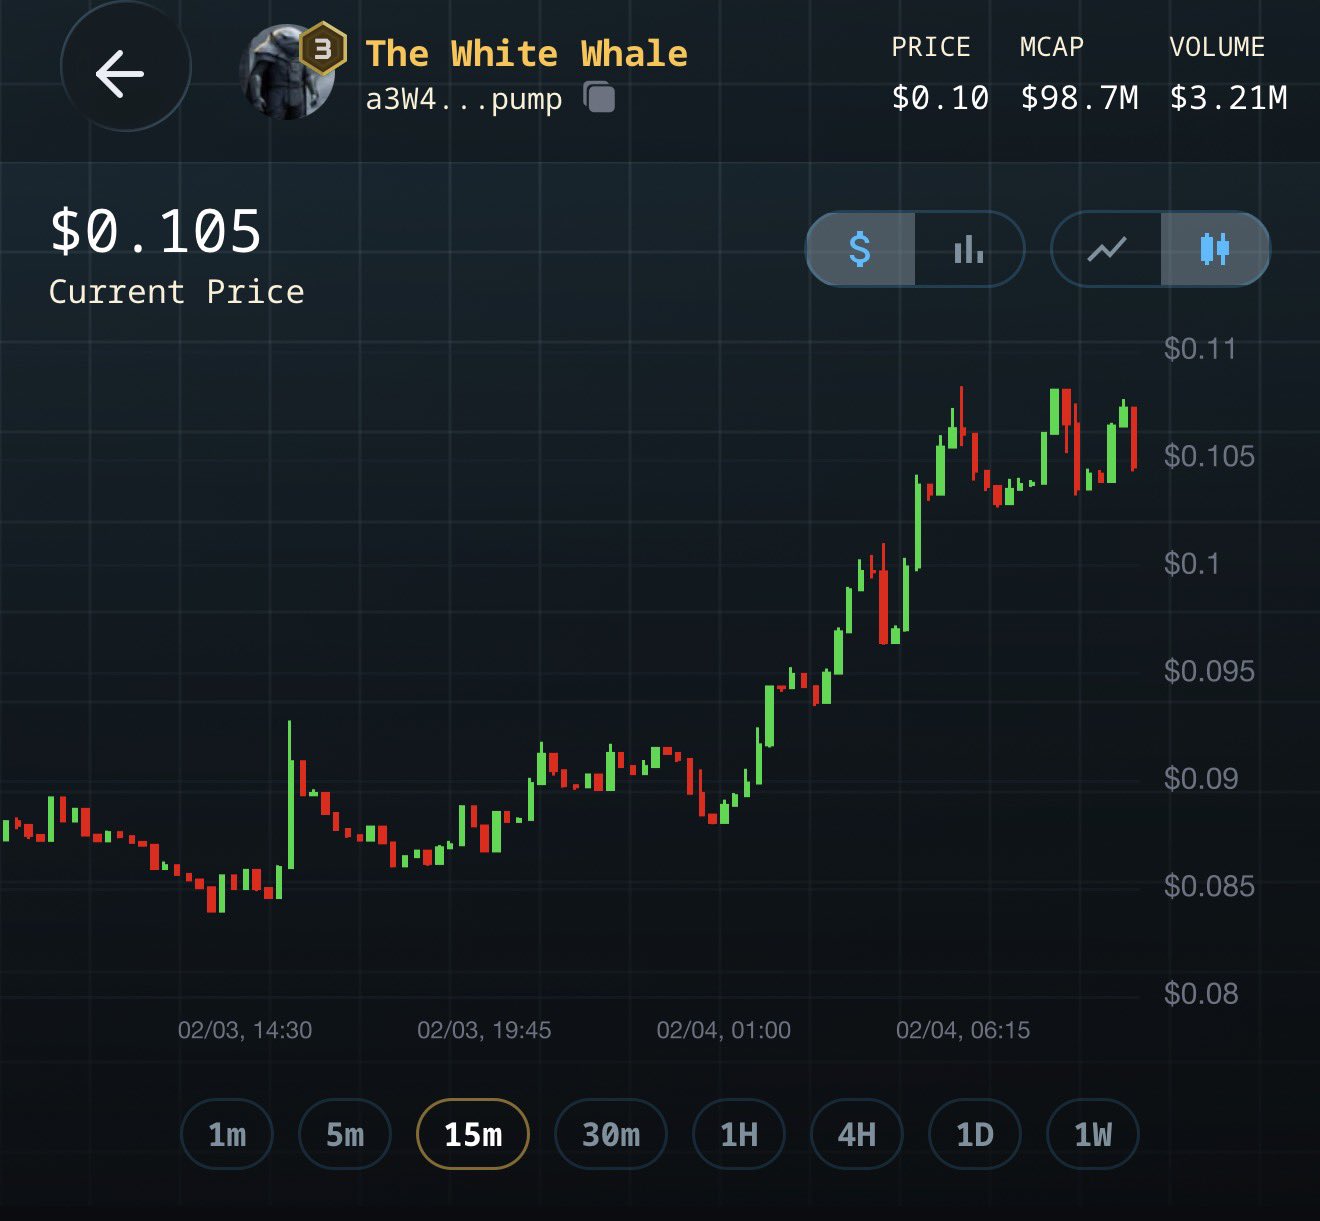Select the 4H timeframe
This screenshot has width=1320, height=1221.
tap(857, 1134)
